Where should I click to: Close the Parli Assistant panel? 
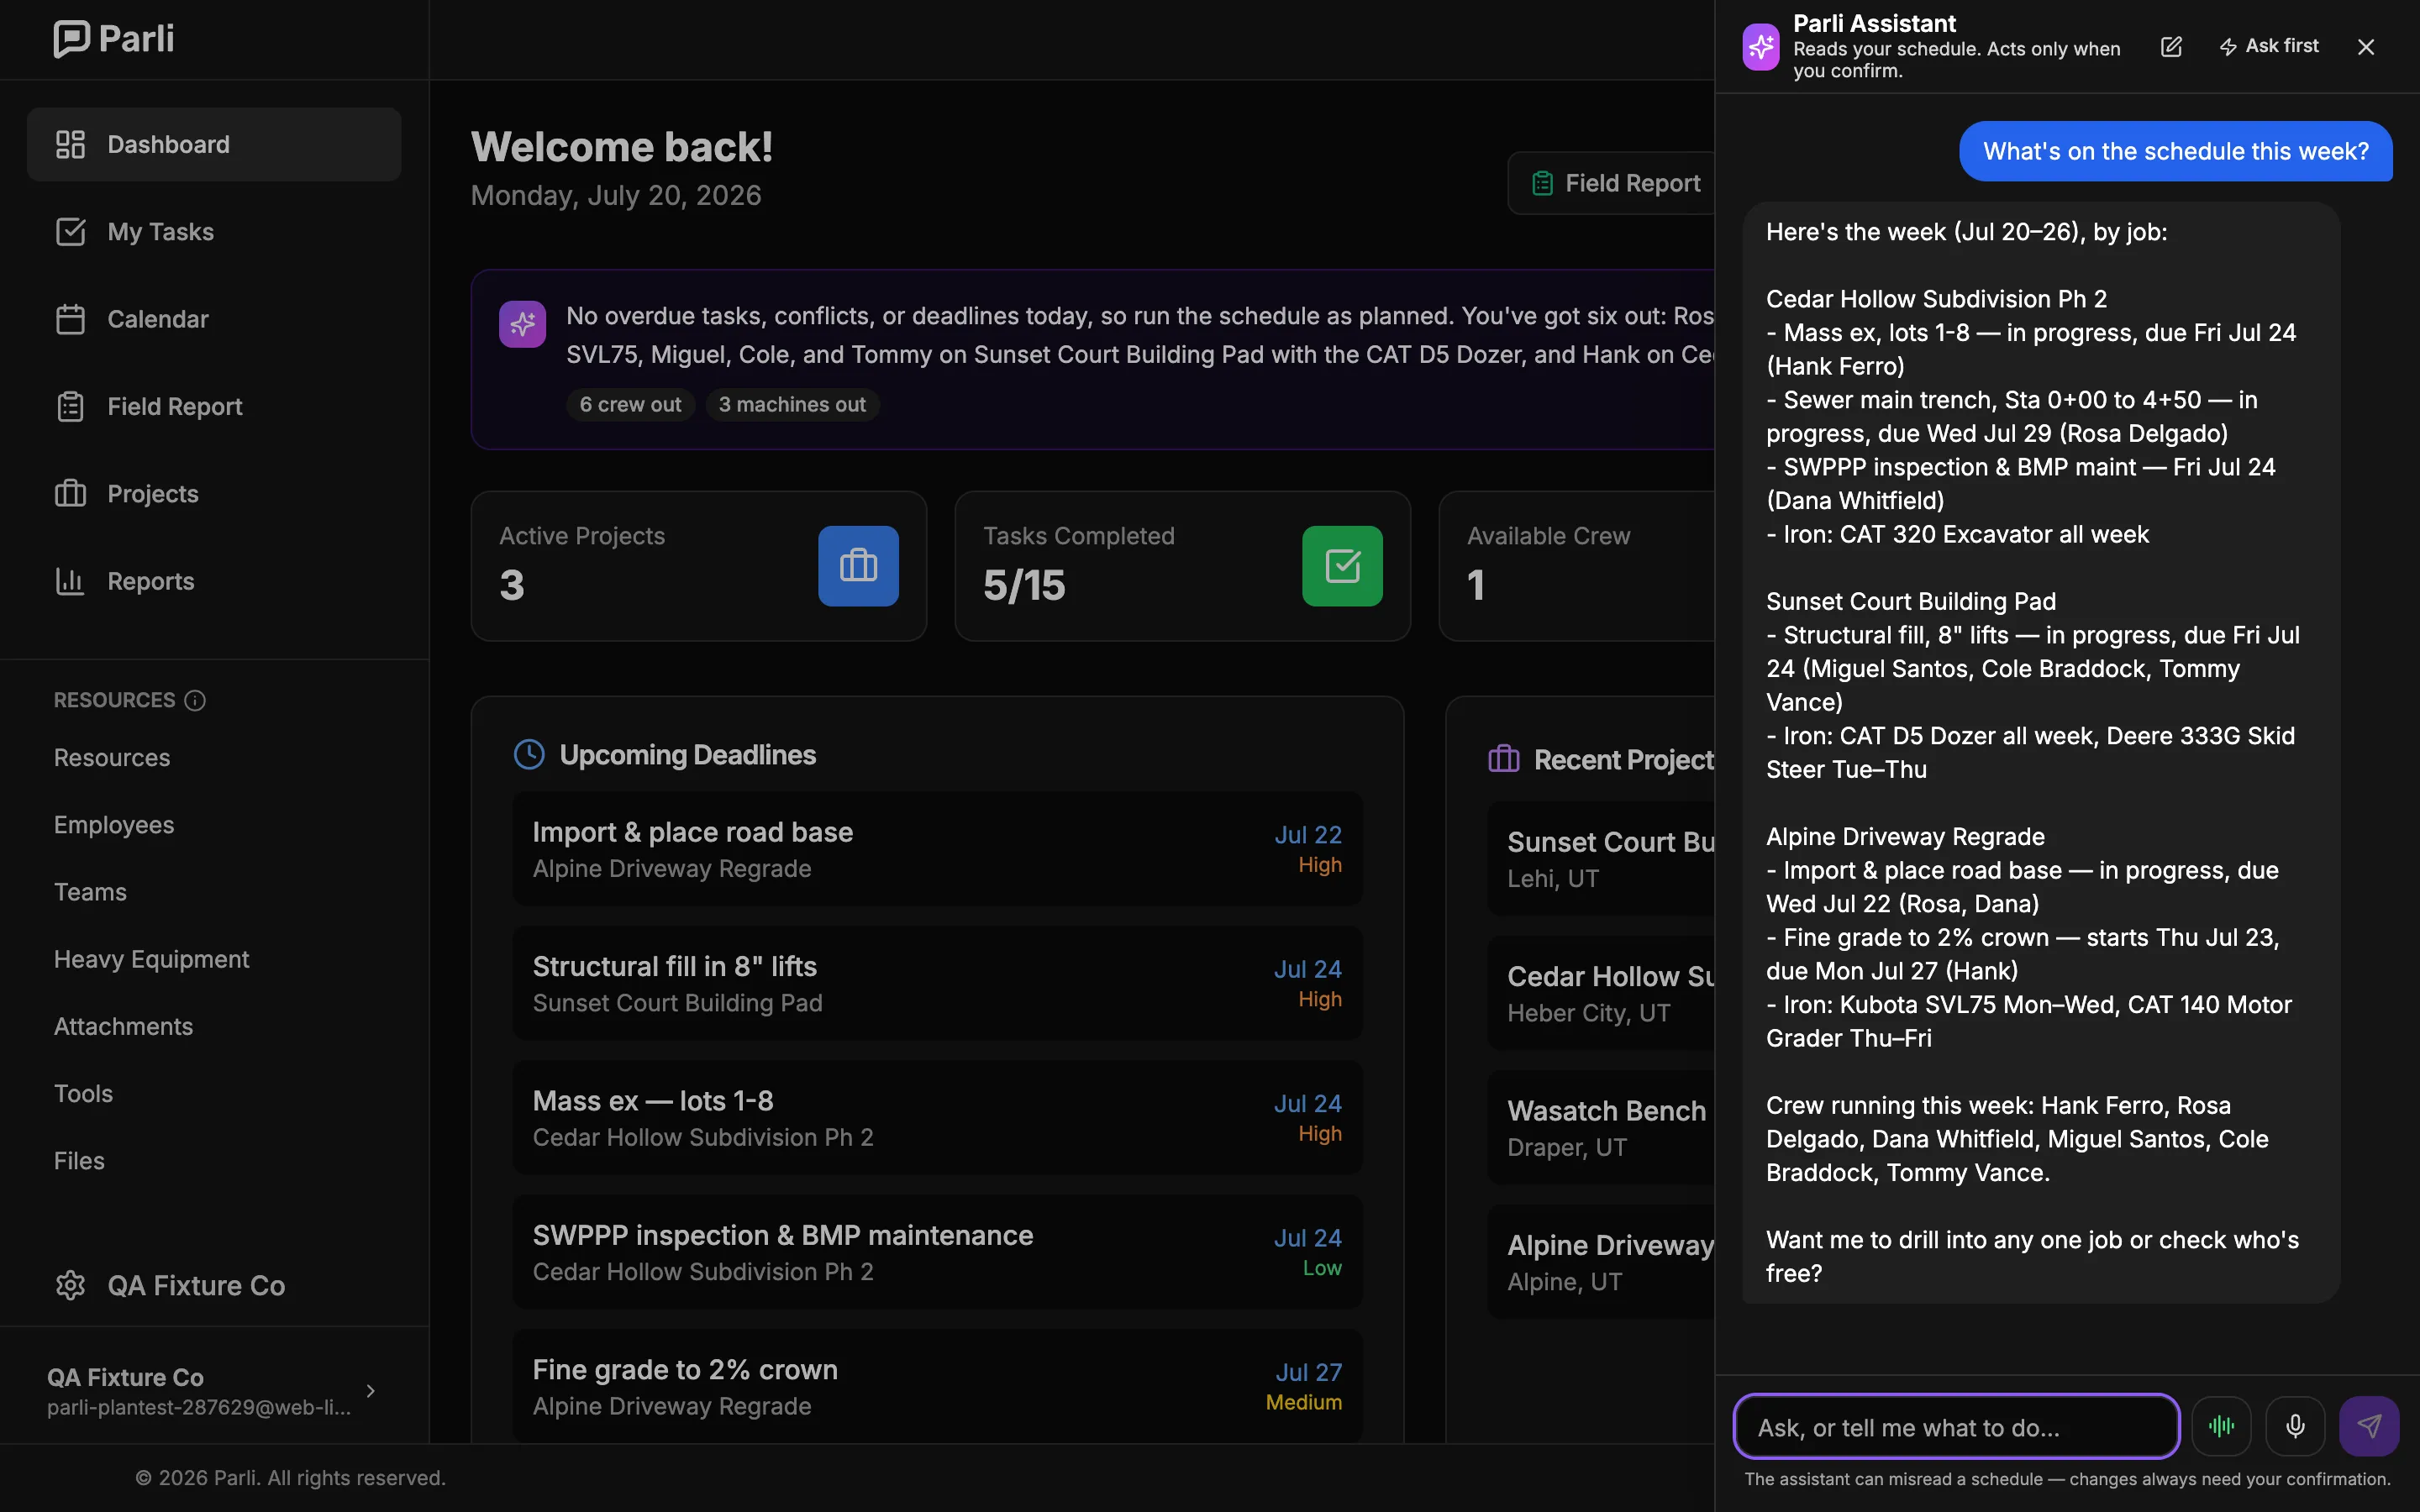2365,47
